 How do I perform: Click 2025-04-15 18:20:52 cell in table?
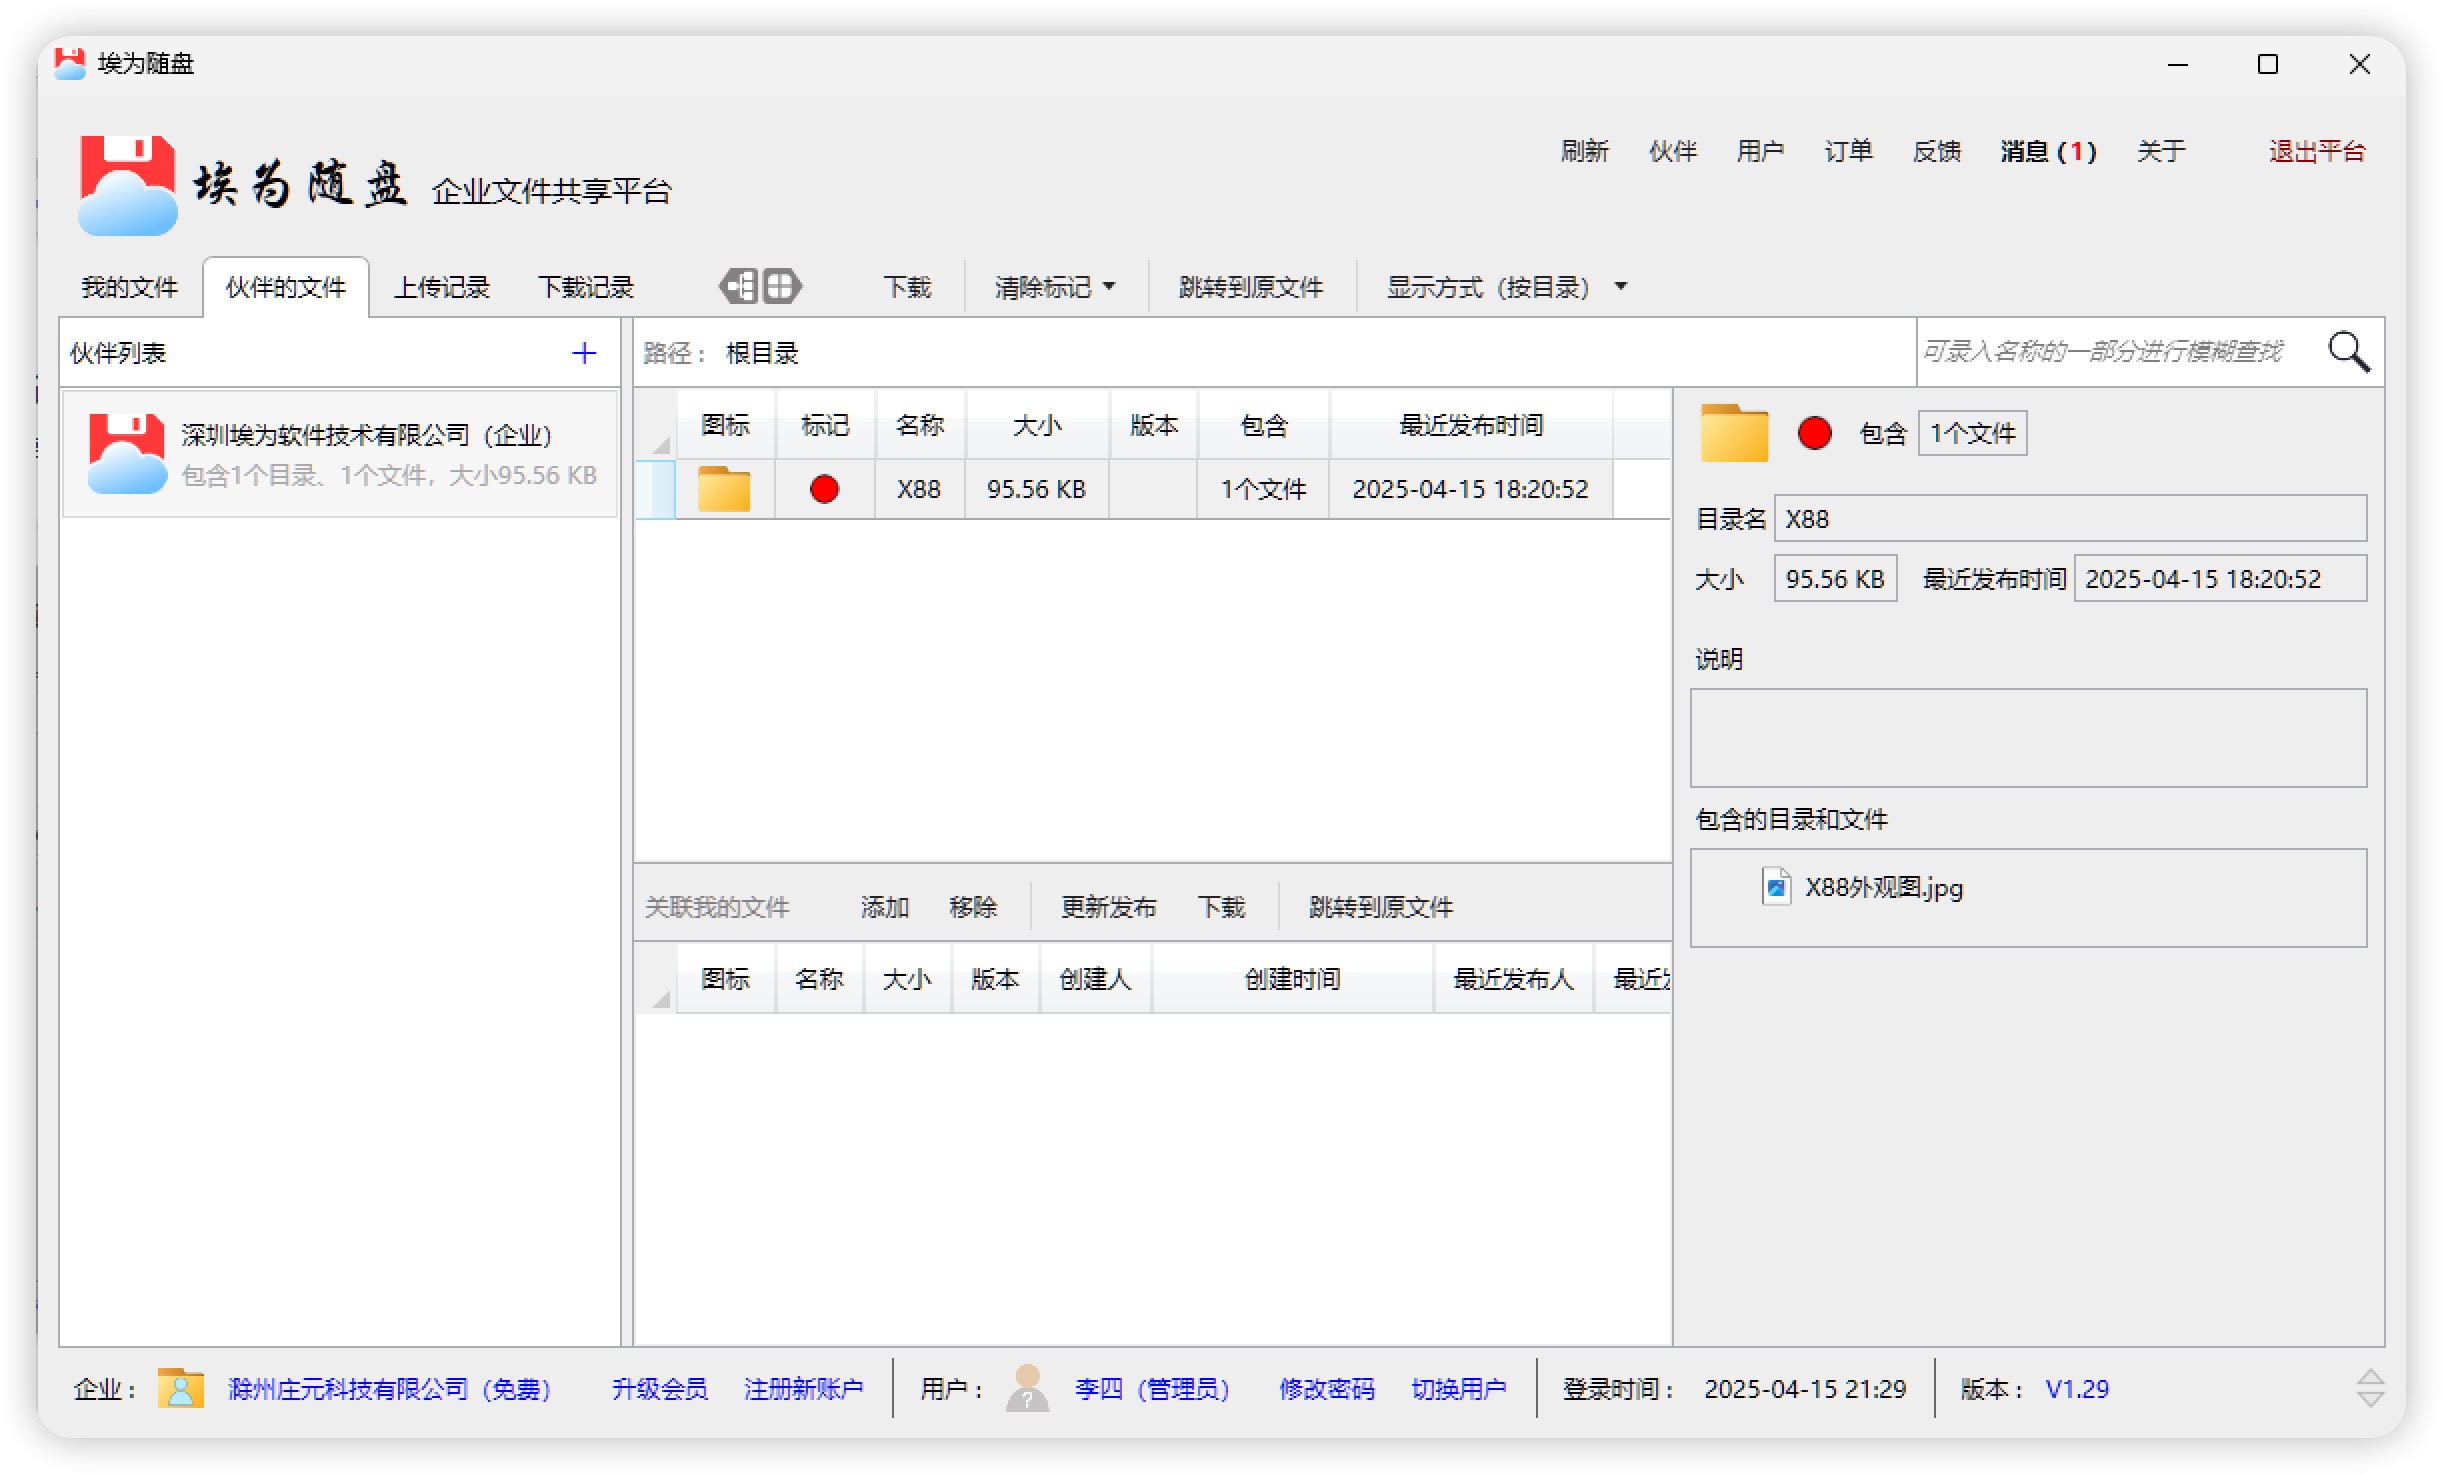[x=1470, y=489]
